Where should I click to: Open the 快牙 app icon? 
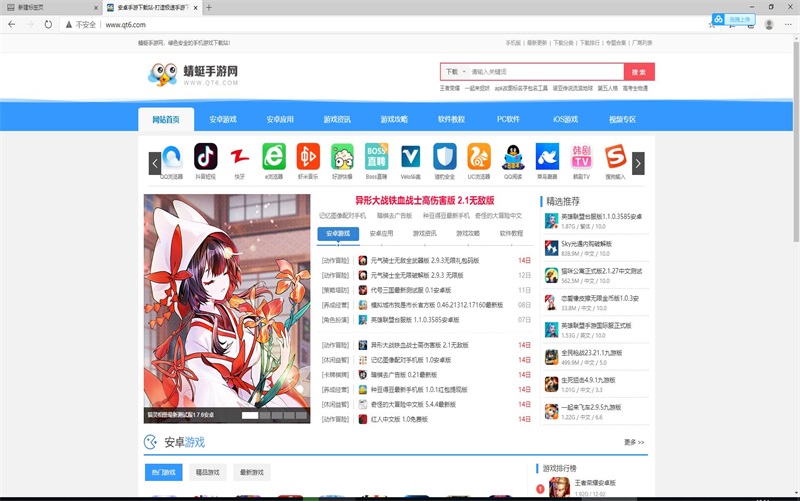coord(240,156)
